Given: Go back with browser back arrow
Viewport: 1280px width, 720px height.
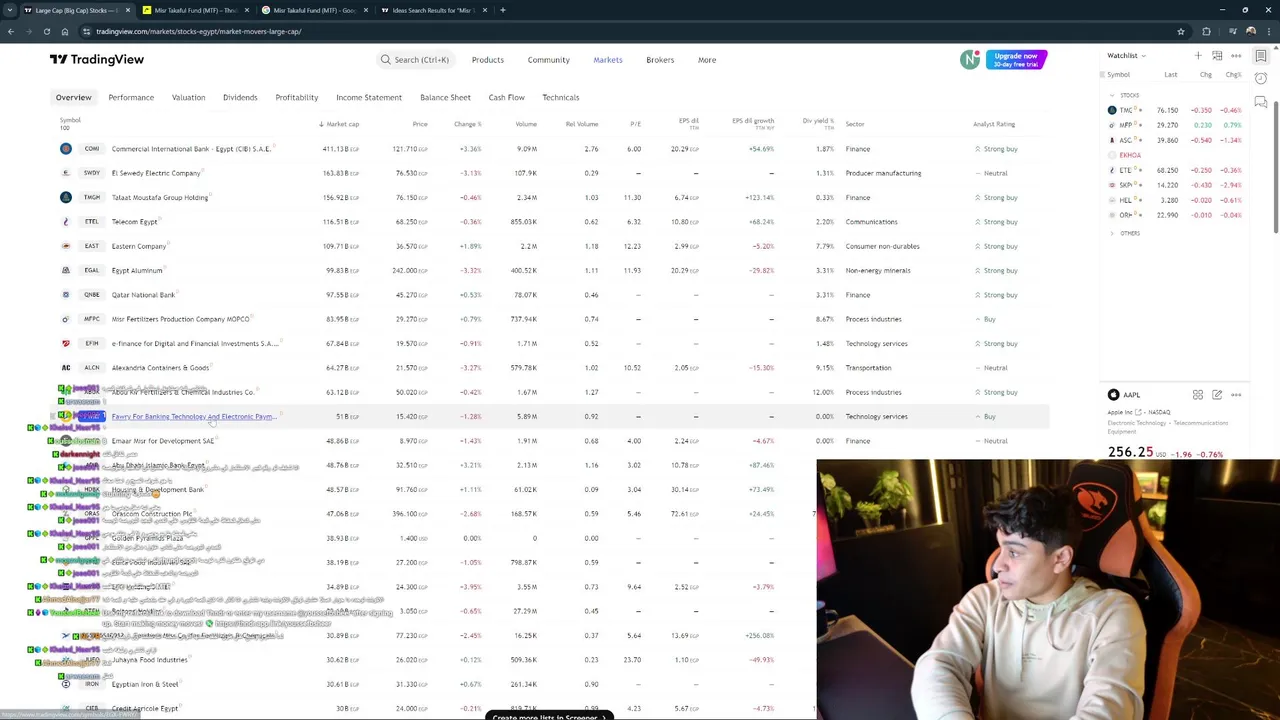Looking at the screenshot, I should 10,31.
